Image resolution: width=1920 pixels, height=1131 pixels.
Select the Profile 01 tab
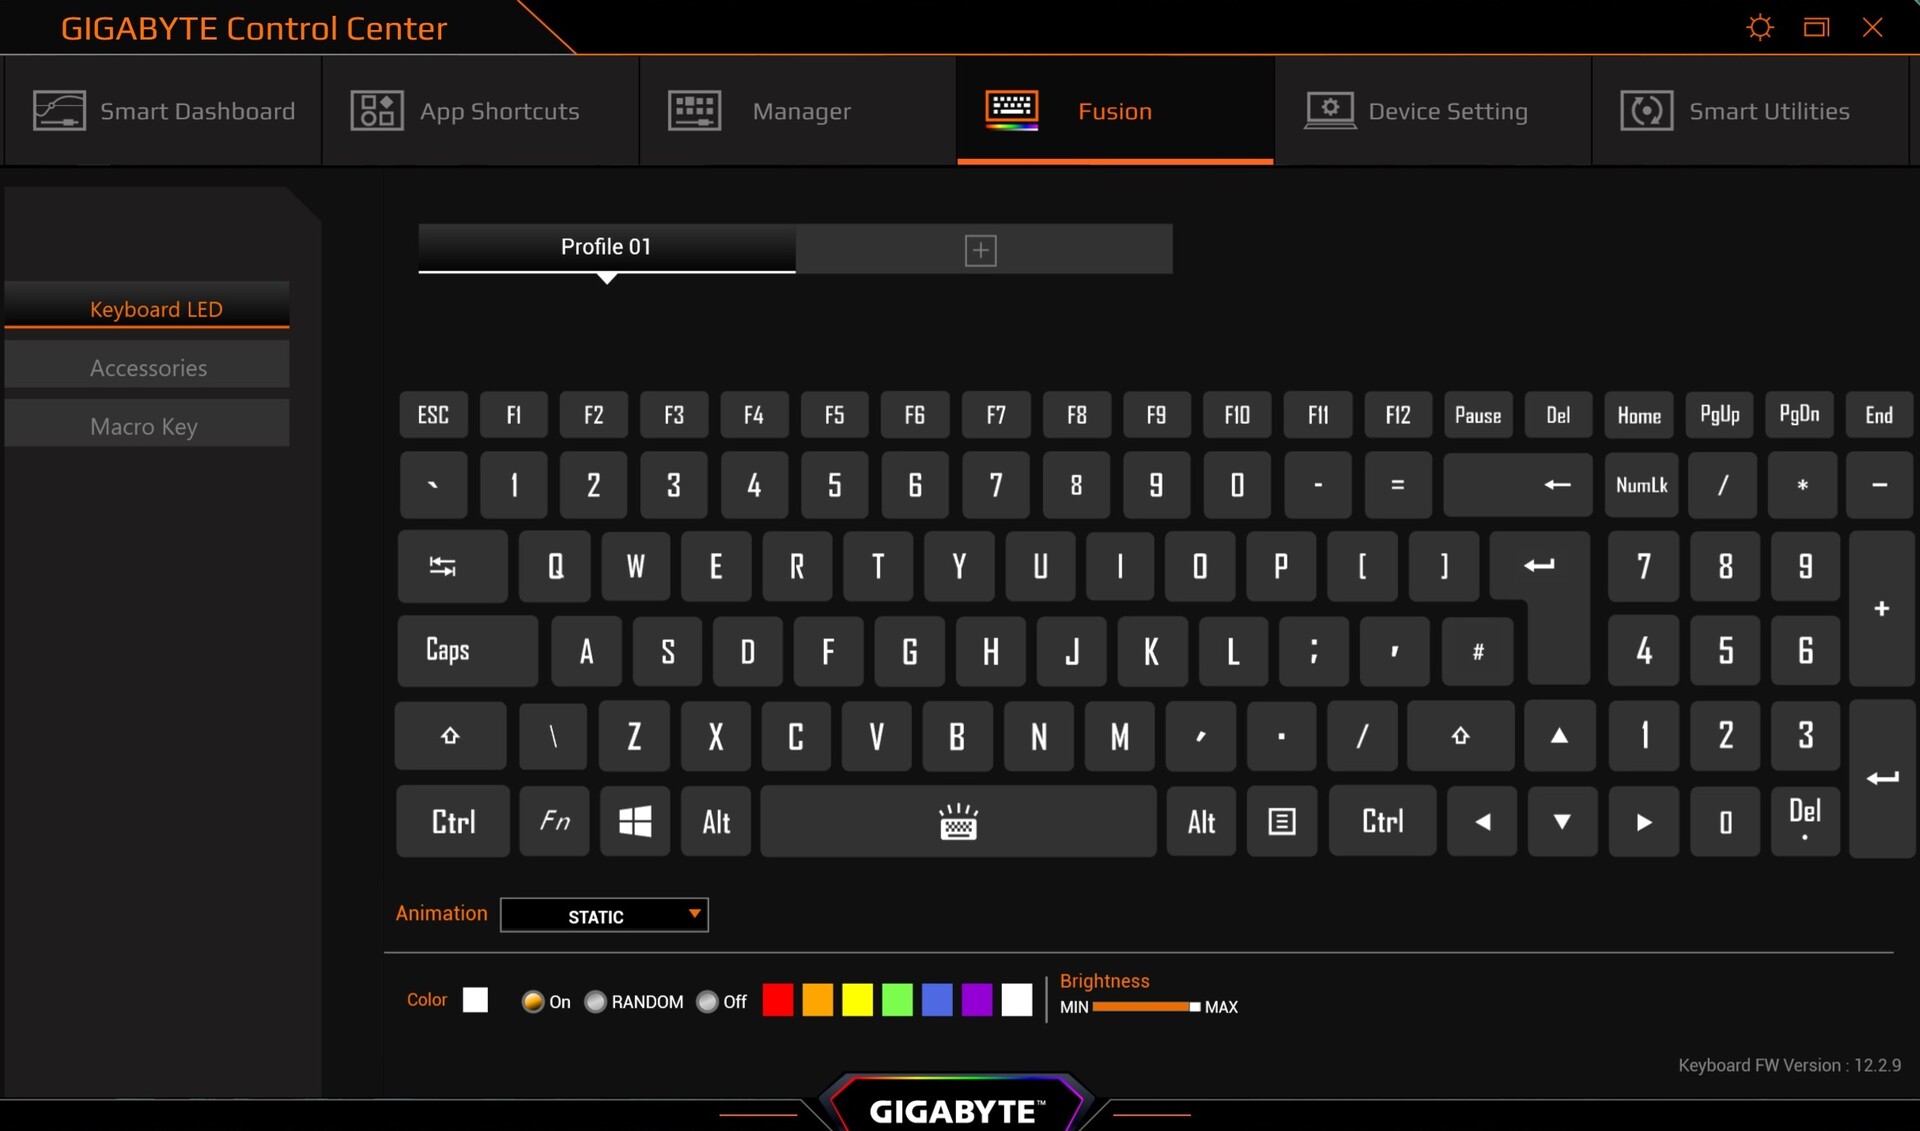coord(606,247)
